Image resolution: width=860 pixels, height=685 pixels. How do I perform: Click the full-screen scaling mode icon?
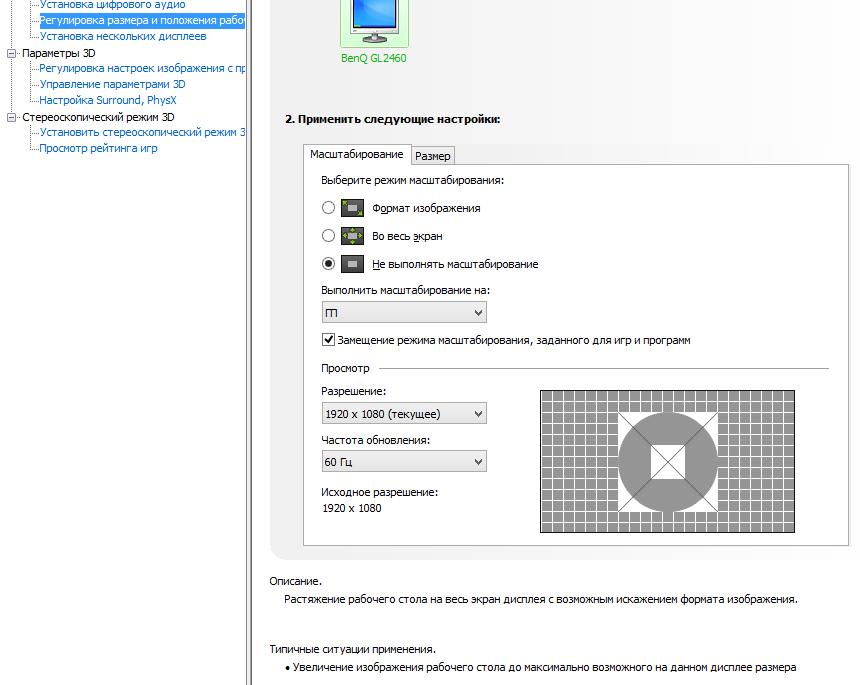[352, 236]
